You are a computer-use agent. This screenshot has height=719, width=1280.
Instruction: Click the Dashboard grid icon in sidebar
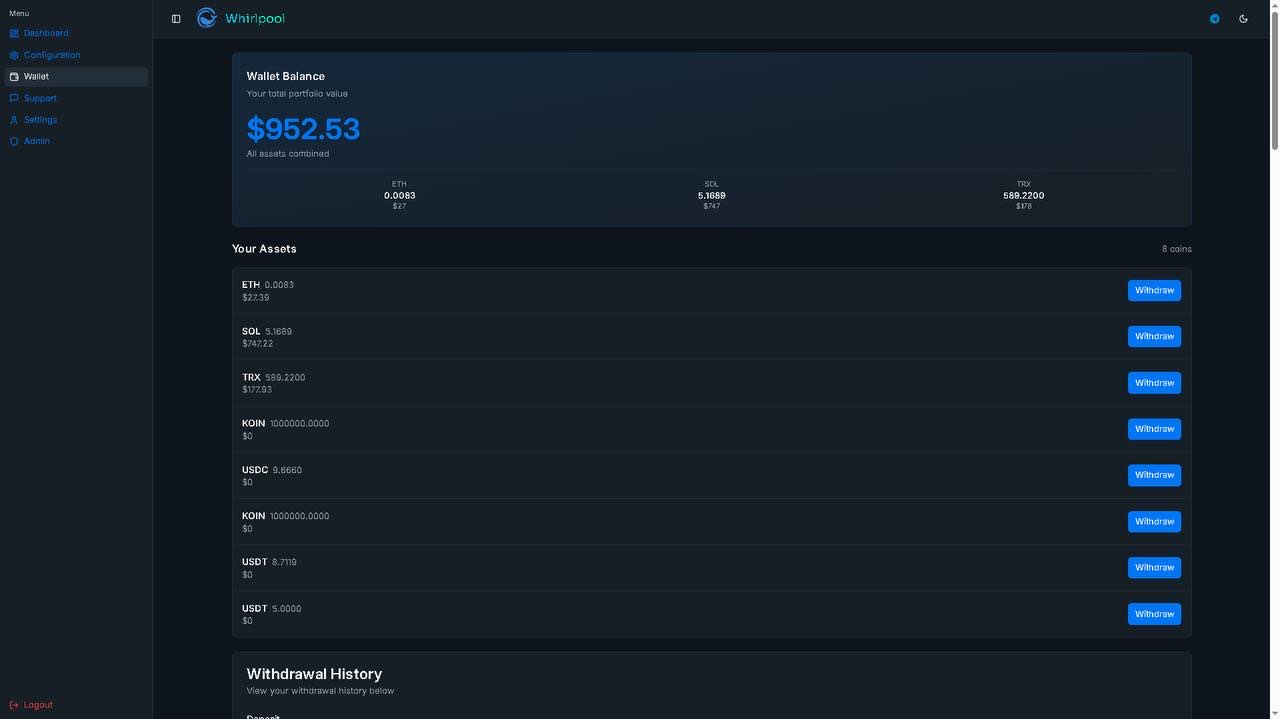(x=14, y=34)
